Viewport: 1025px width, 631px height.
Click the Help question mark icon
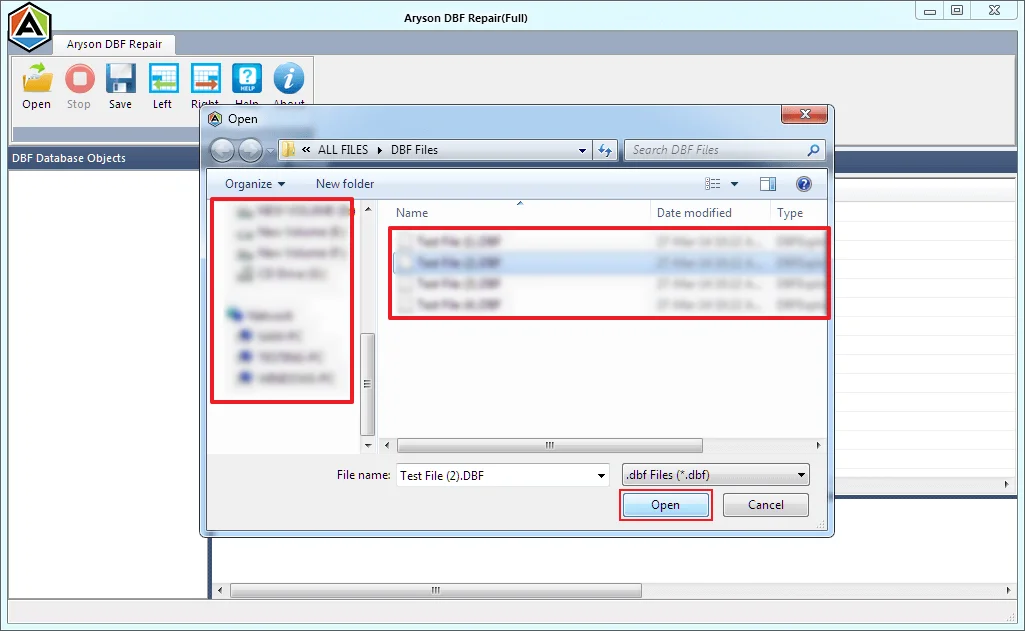(x=247, y=78)
